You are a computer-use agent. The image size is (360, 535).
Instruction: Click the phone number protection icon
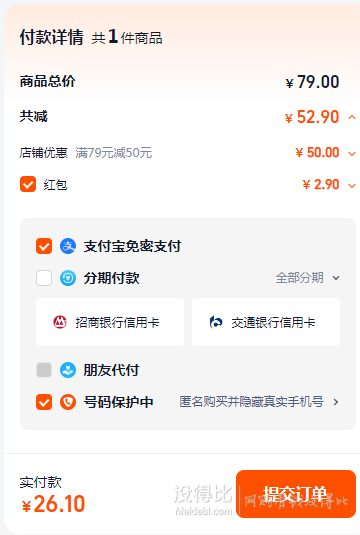coord(68,402)
